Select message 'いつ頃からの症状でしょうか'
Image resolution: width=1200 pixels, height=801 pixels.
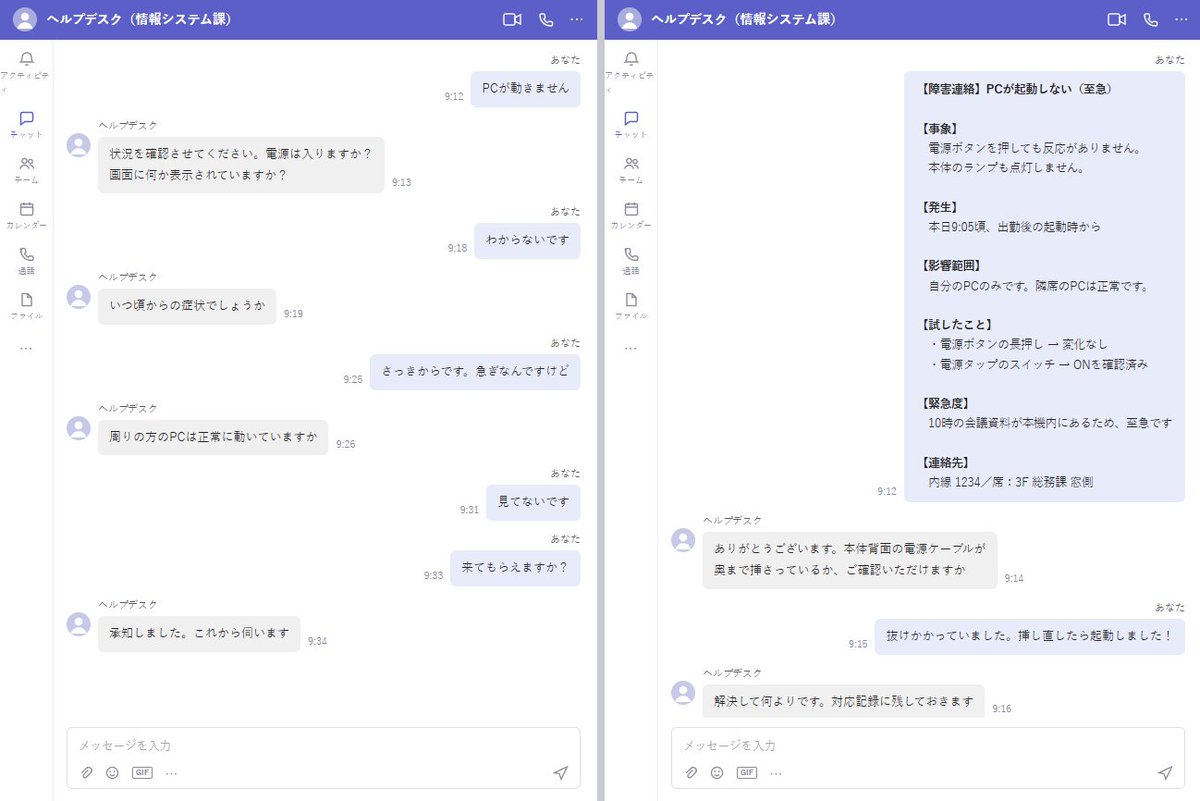187,306
